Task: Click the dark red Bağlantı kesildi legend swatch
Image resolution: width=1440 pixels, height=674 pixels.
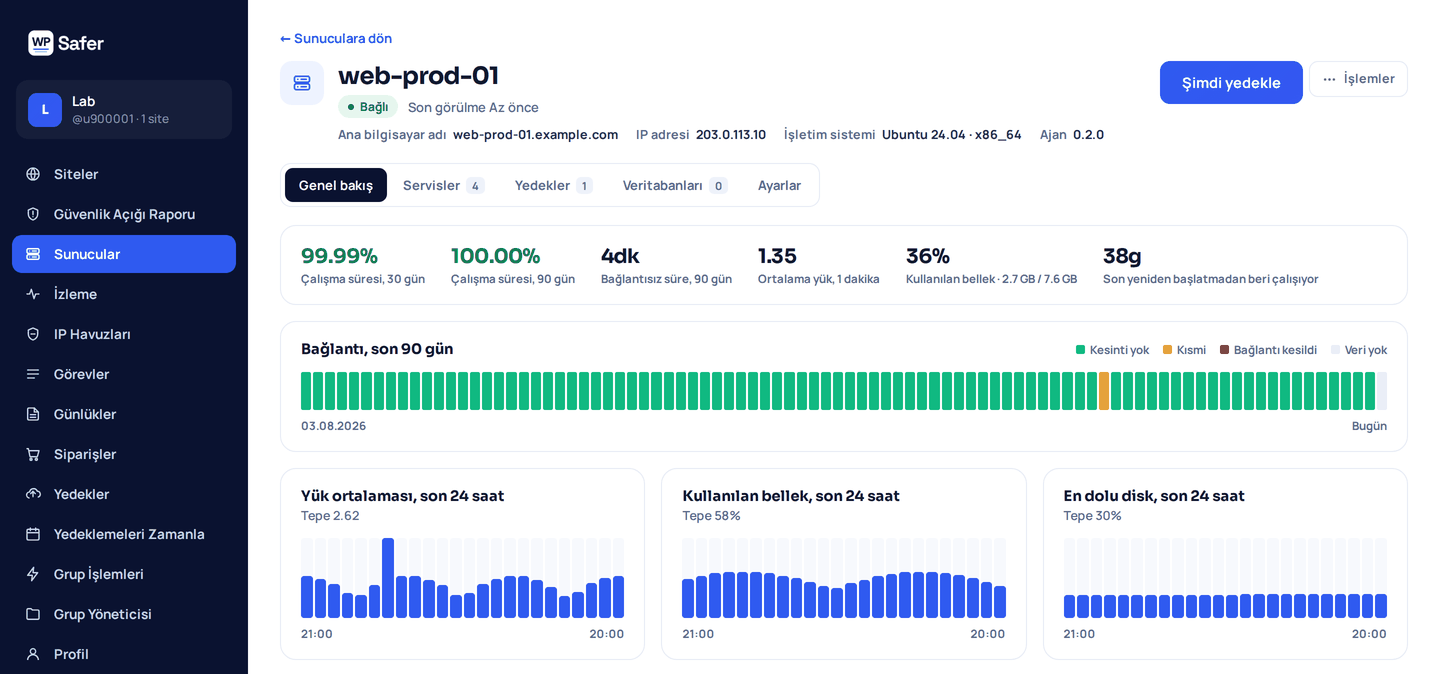Action: [1224, 350]
